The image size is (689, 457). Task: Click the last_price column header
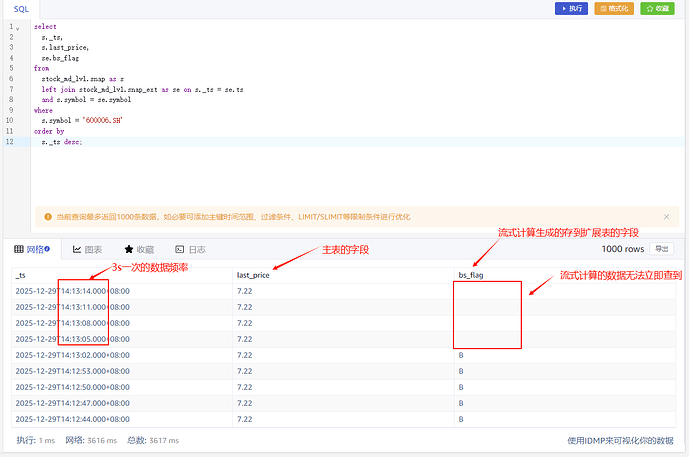[x=255, y=274]
